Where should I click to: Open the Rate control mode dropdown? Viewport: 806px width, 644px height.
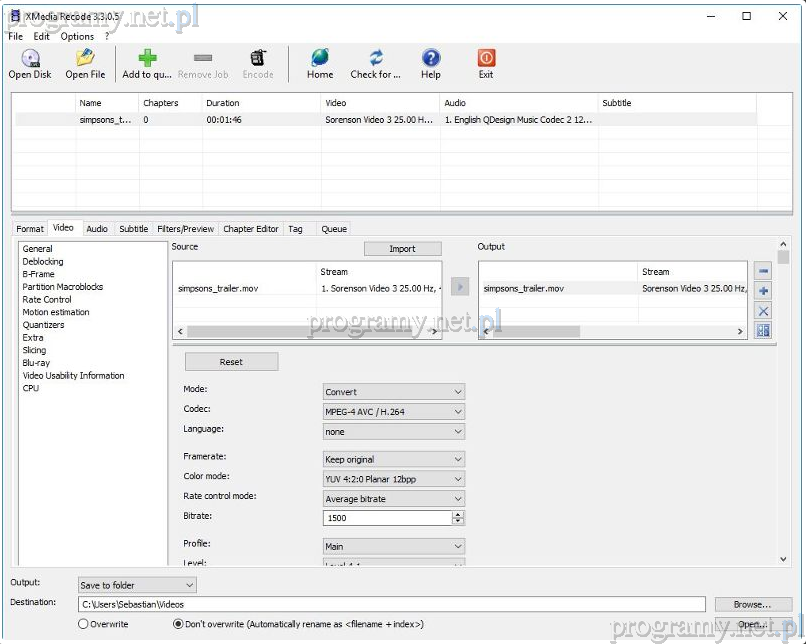tap(394, 499)
